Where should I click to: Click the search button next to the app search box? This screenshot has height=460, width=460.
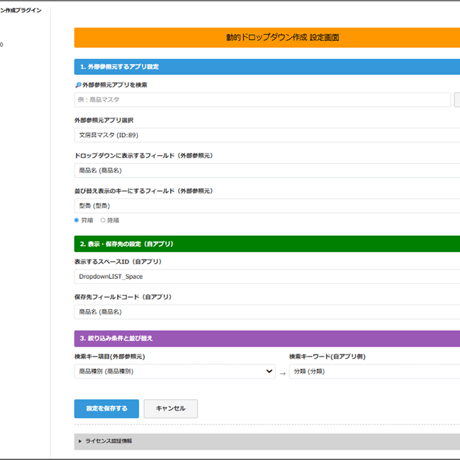point(457,100)
